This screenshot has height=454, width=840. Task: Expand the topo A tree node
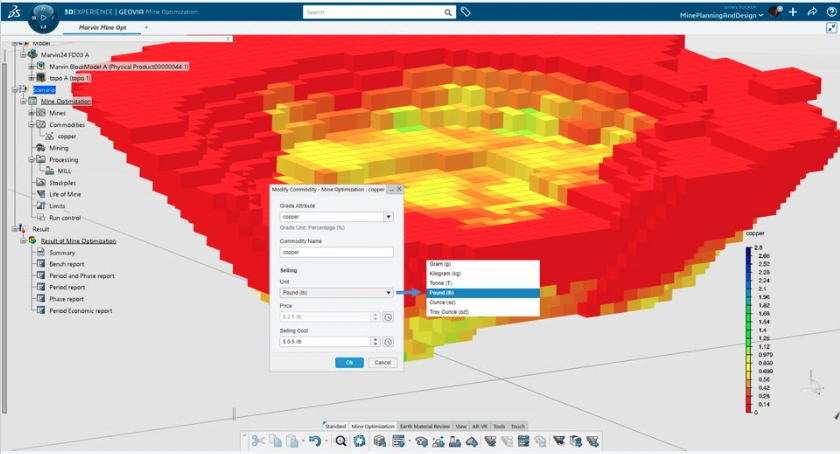coord(32,78)
